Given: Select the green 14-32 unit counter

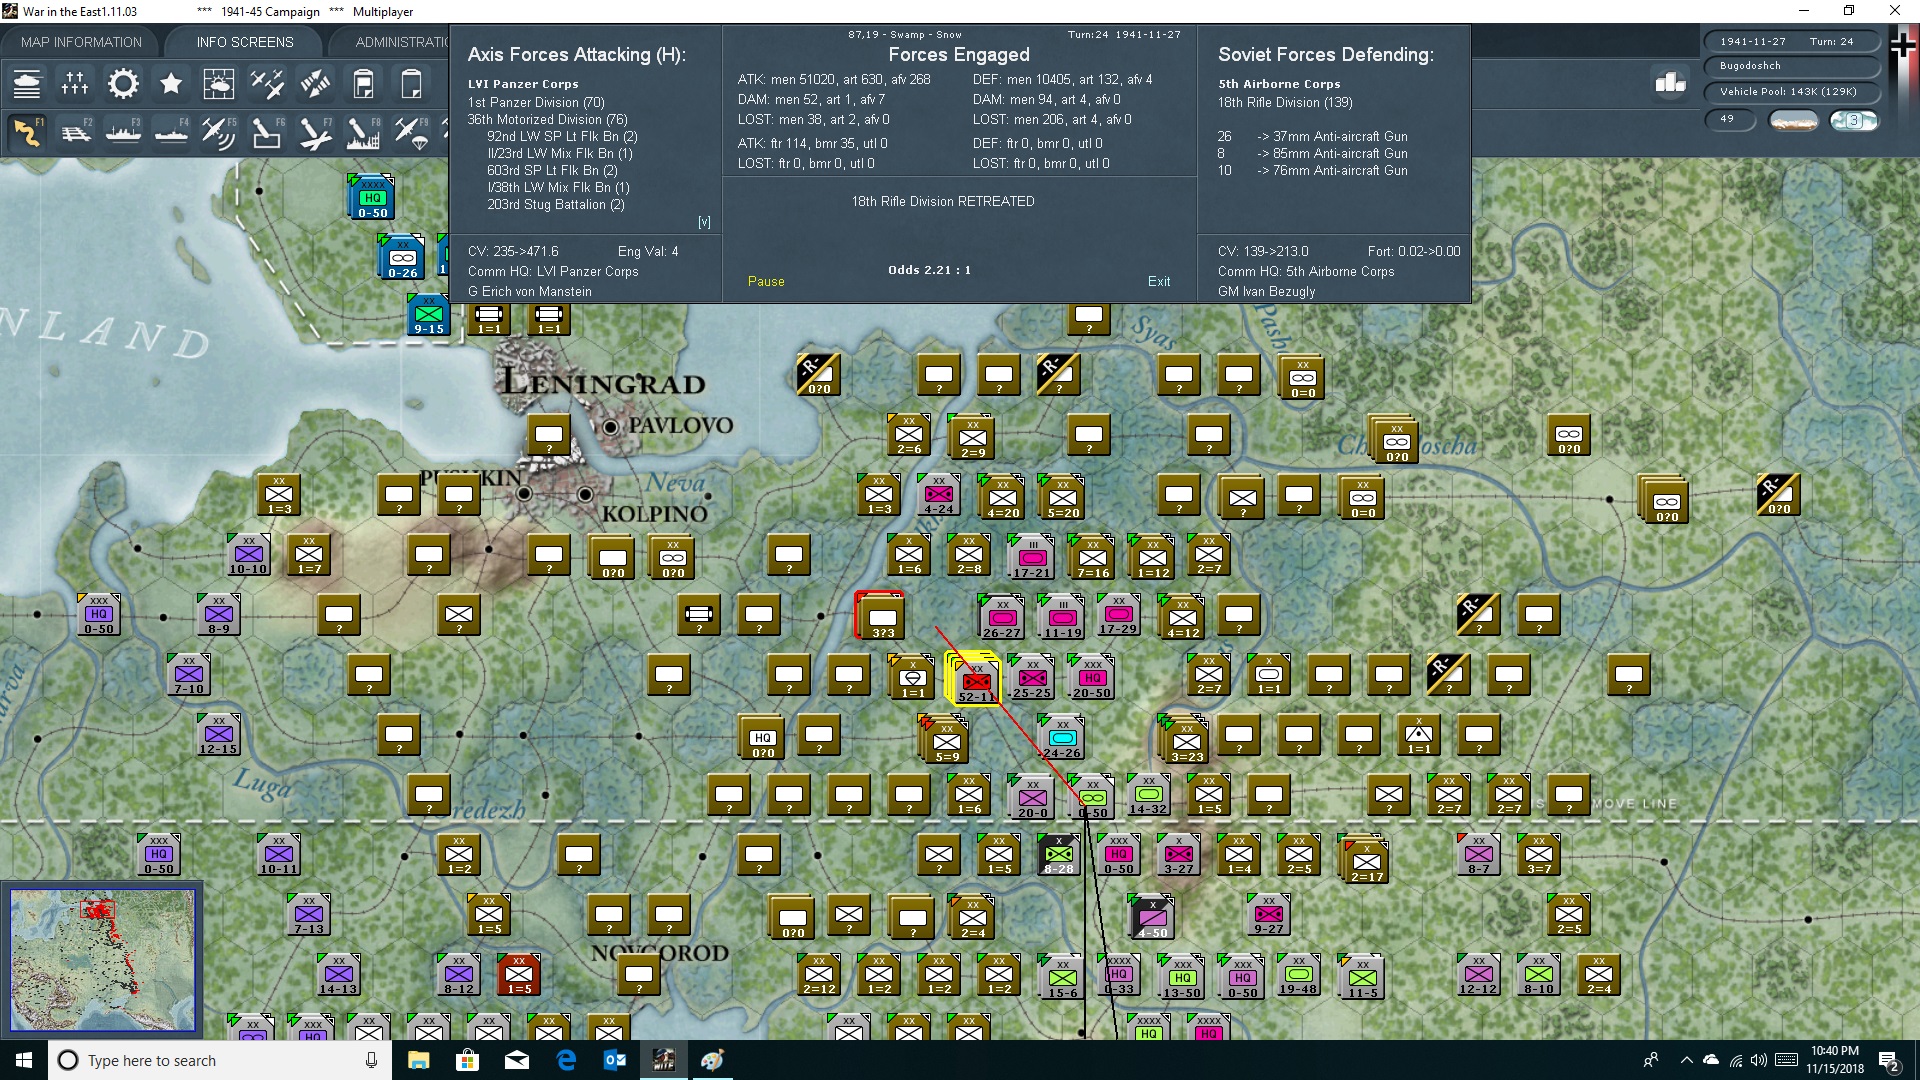Looking at the screenshot, I should pyautogui.click(x=1147, y=793).
